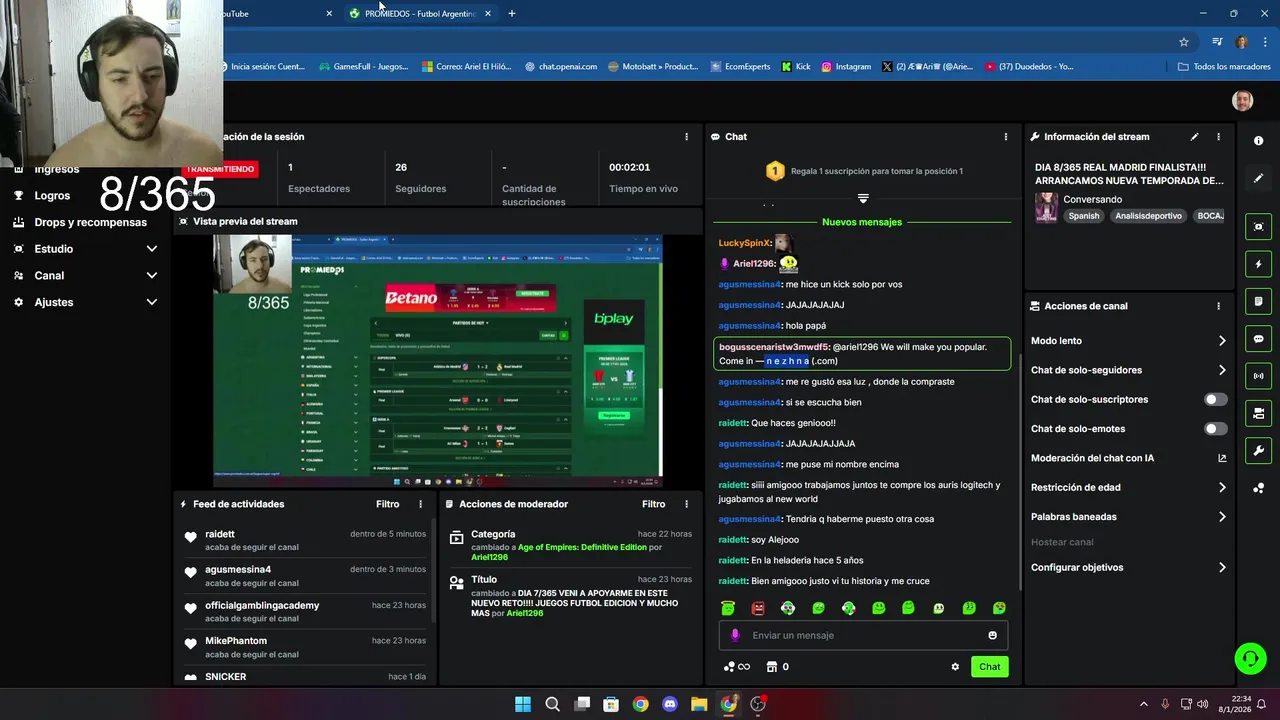1280x720 pixels.
Task: Open Configurar objetivos settings
Action: [x=1128, y=567]
